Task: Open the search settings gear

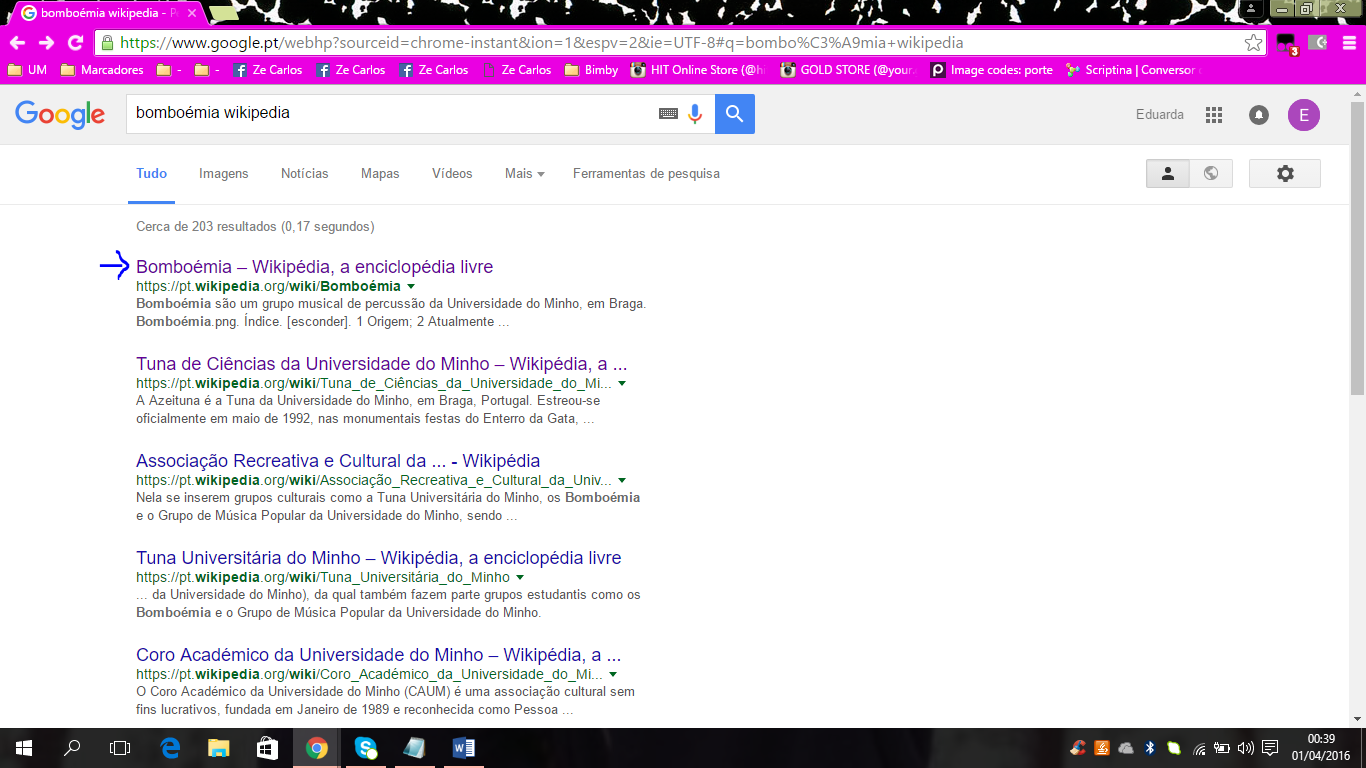Action: (x=1285, y=173)
